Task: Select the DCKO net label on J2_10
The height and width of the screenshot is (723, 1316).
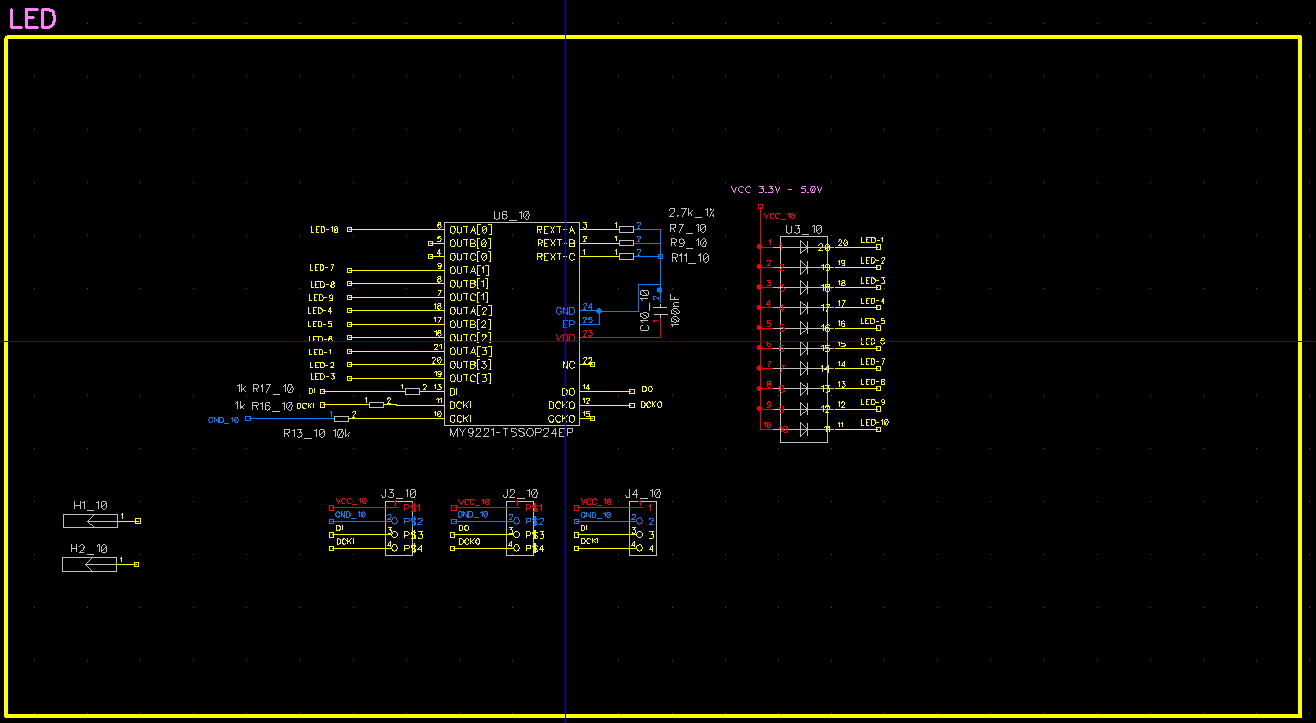Action: point(469,541)
